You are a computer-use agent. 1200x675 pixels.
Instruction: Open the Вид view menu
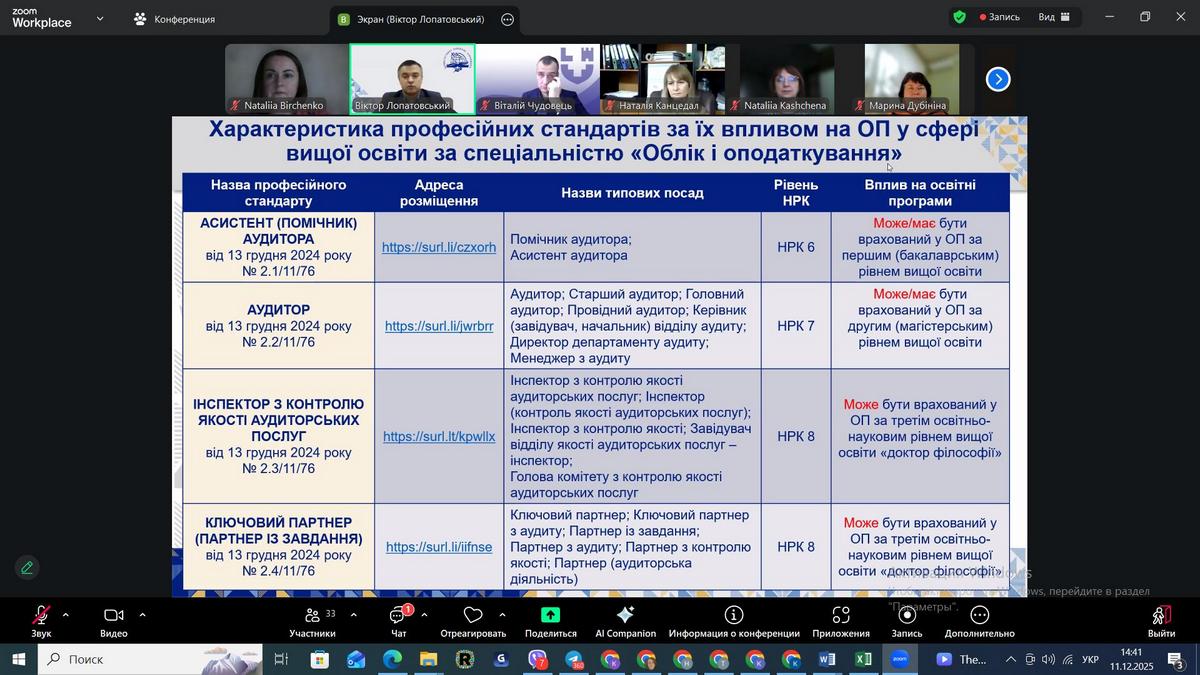1054,17
